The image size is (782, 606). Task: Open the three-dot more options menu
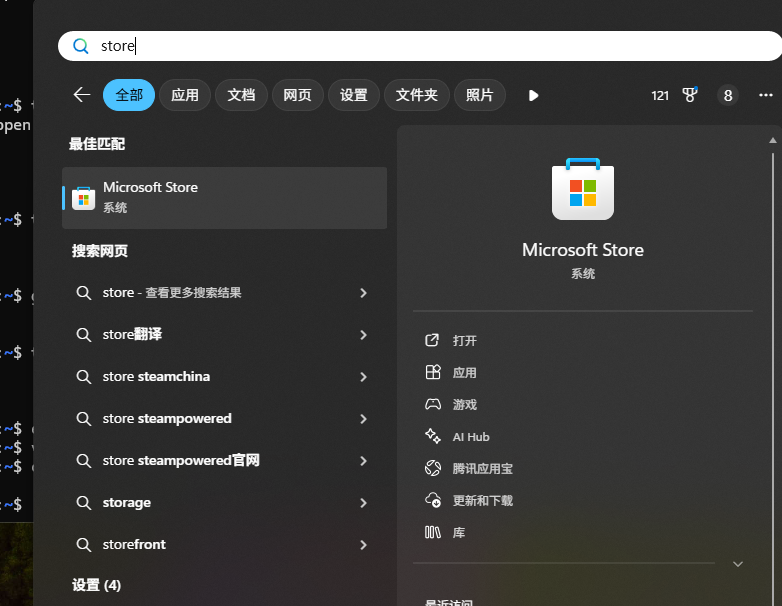click(766, 95)
